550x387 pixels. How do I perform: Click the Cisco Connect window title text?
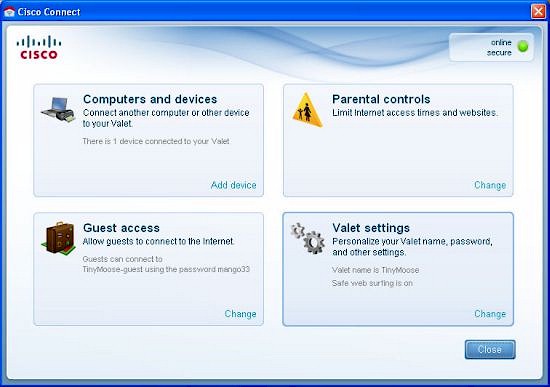tap(49, 12)
